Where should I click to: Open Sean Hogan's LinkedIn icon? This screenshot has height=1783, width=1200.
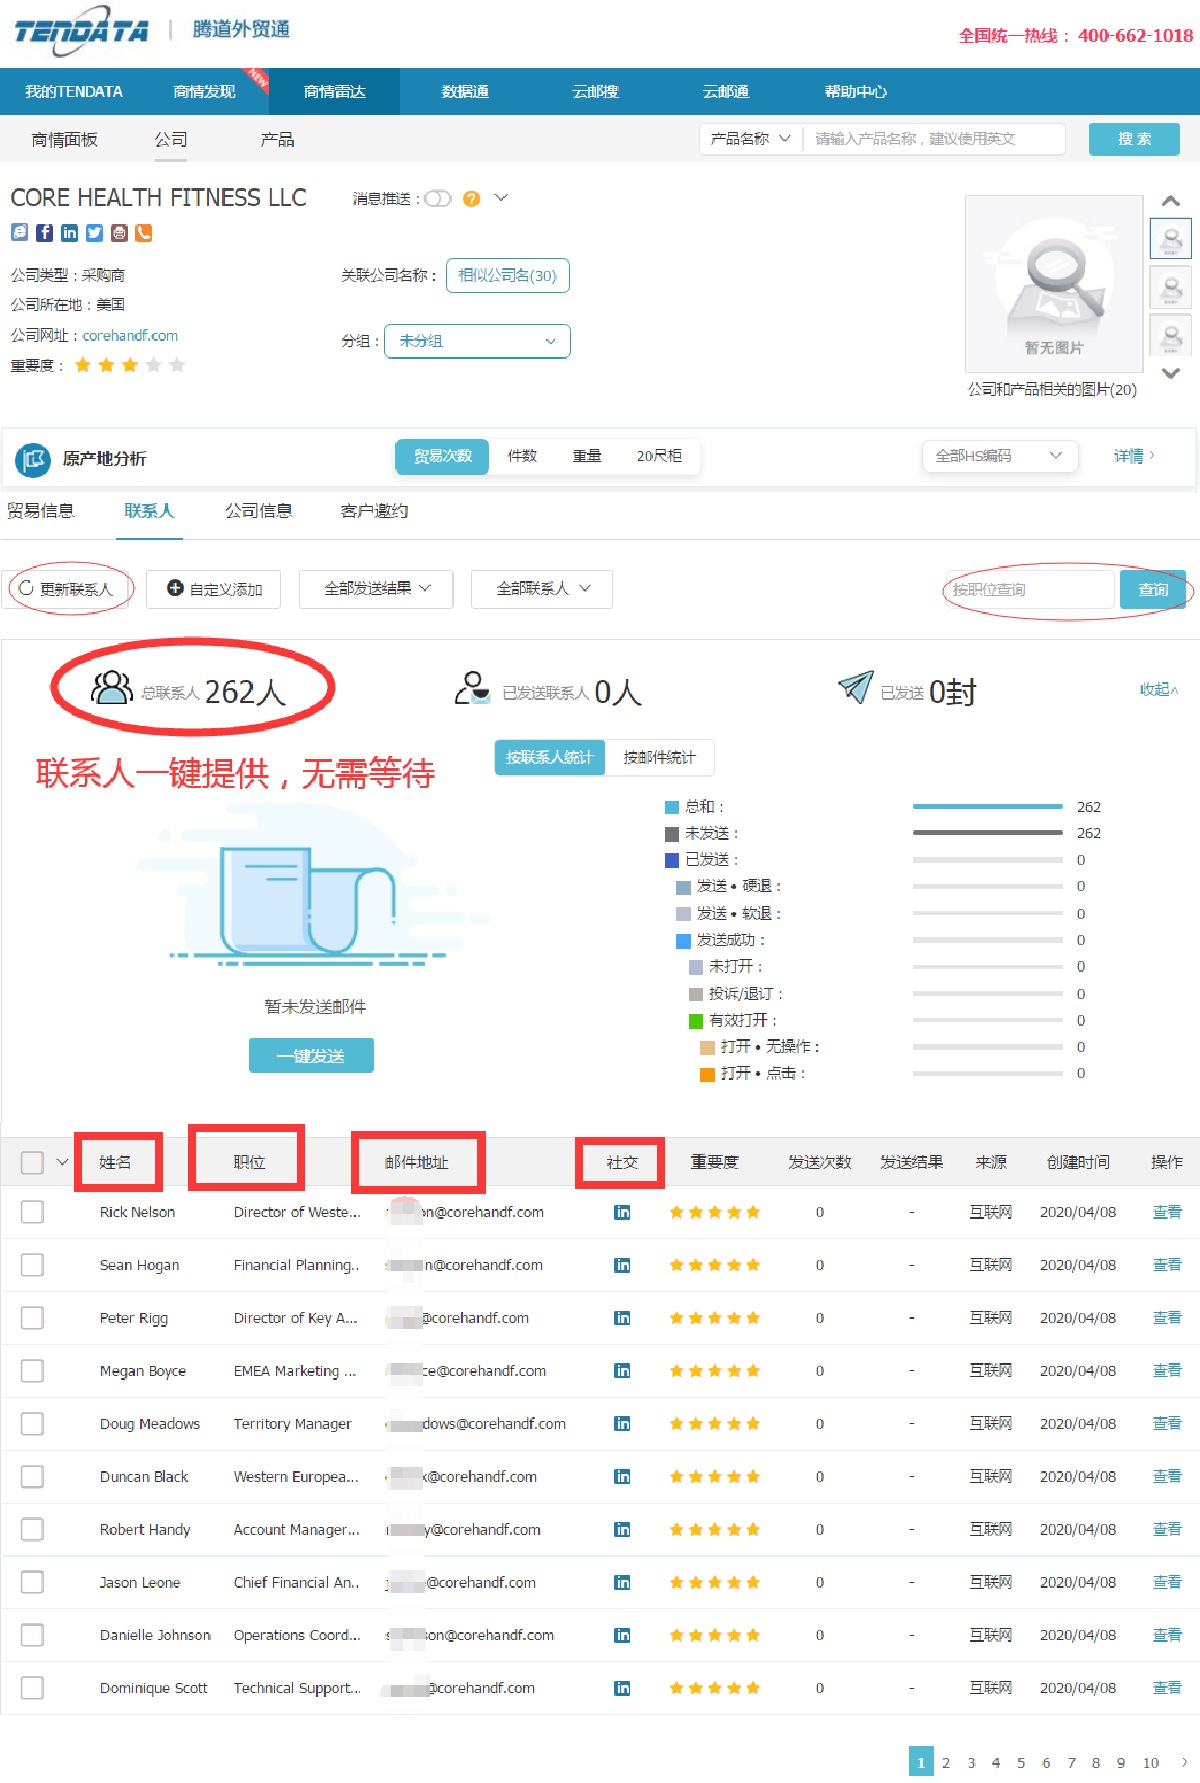pyautogui.click(x=622, y=1265)
